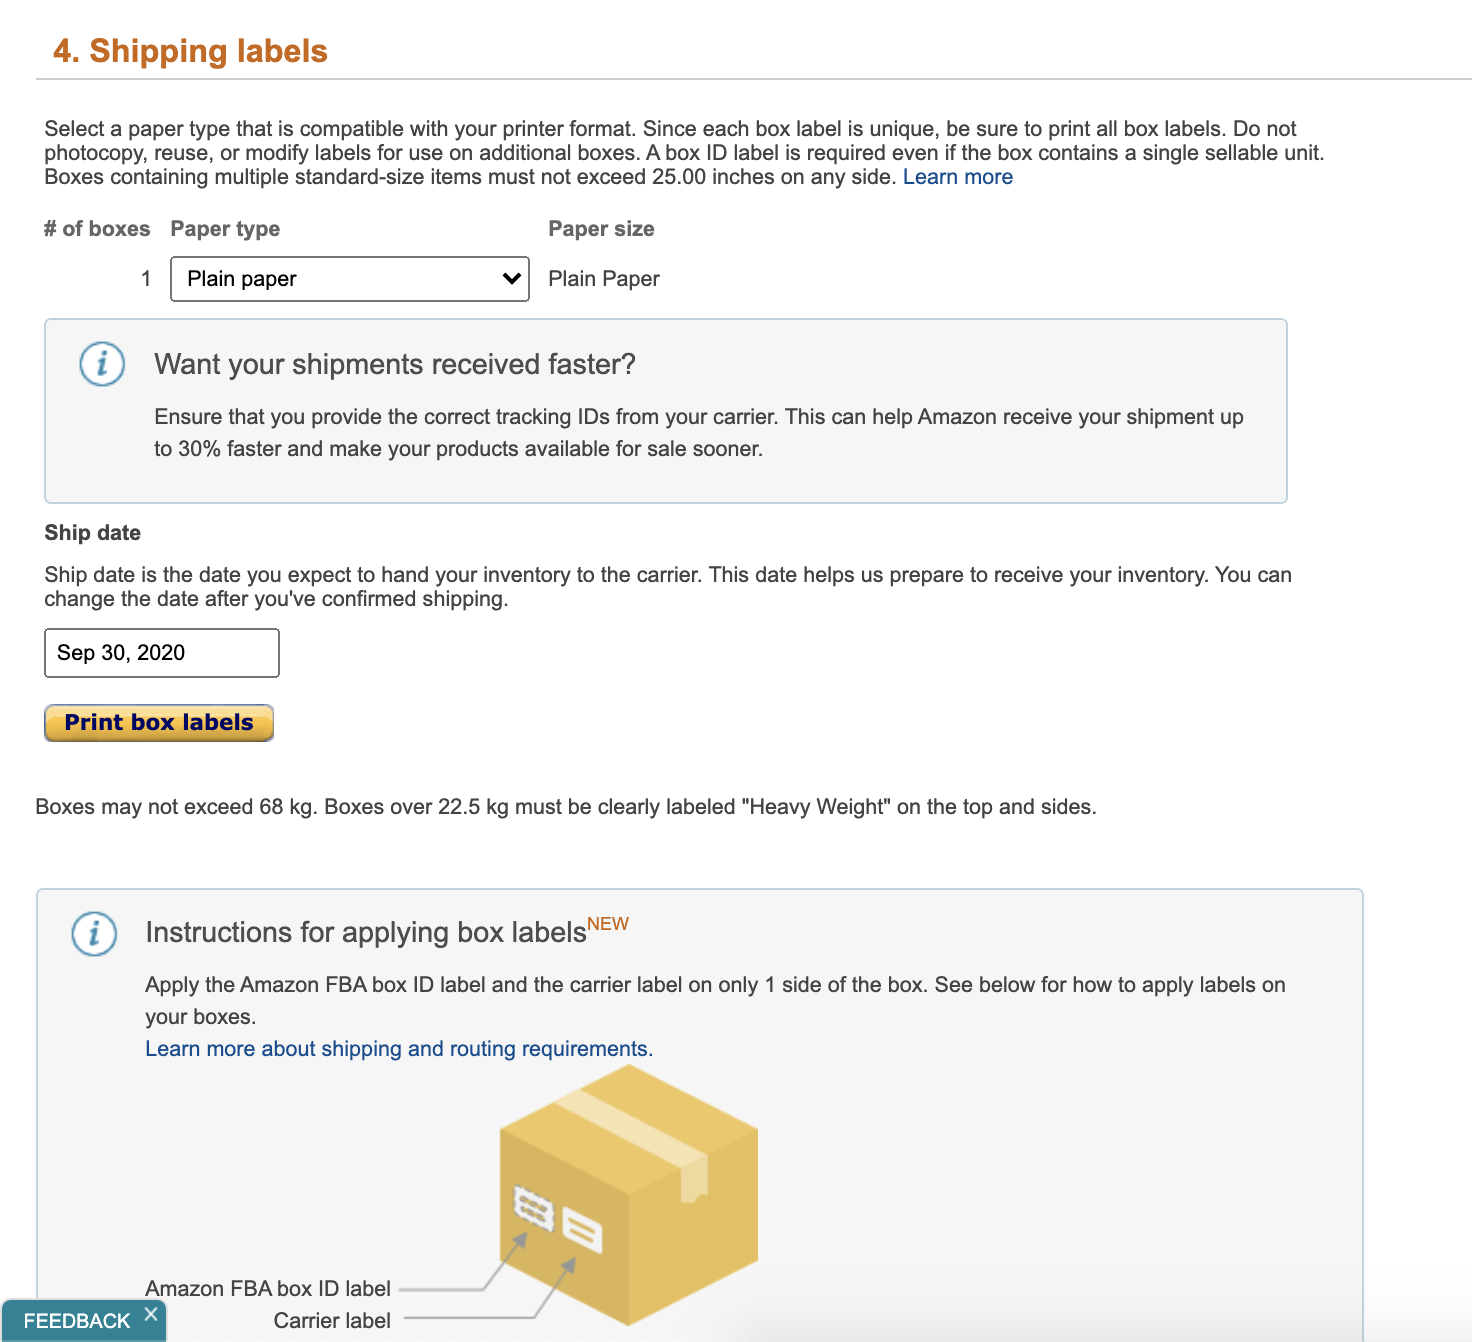The image size is (1472, 1342).
Task: Open the Learn more link about box requirements
Action: [x=957, y=176]
